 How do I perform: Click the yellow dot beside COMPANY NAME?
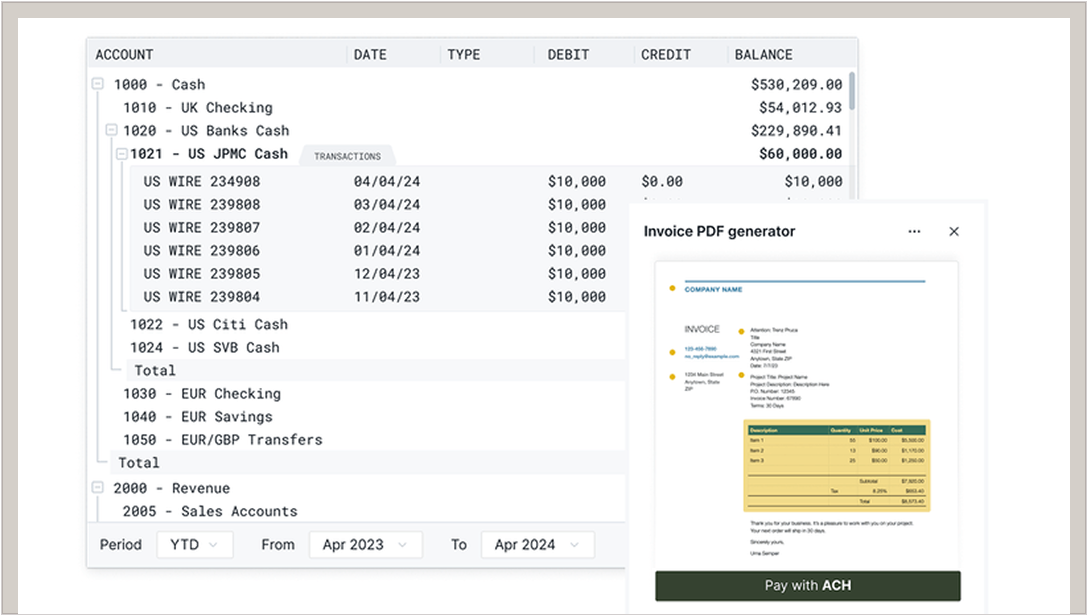[672, 289]
